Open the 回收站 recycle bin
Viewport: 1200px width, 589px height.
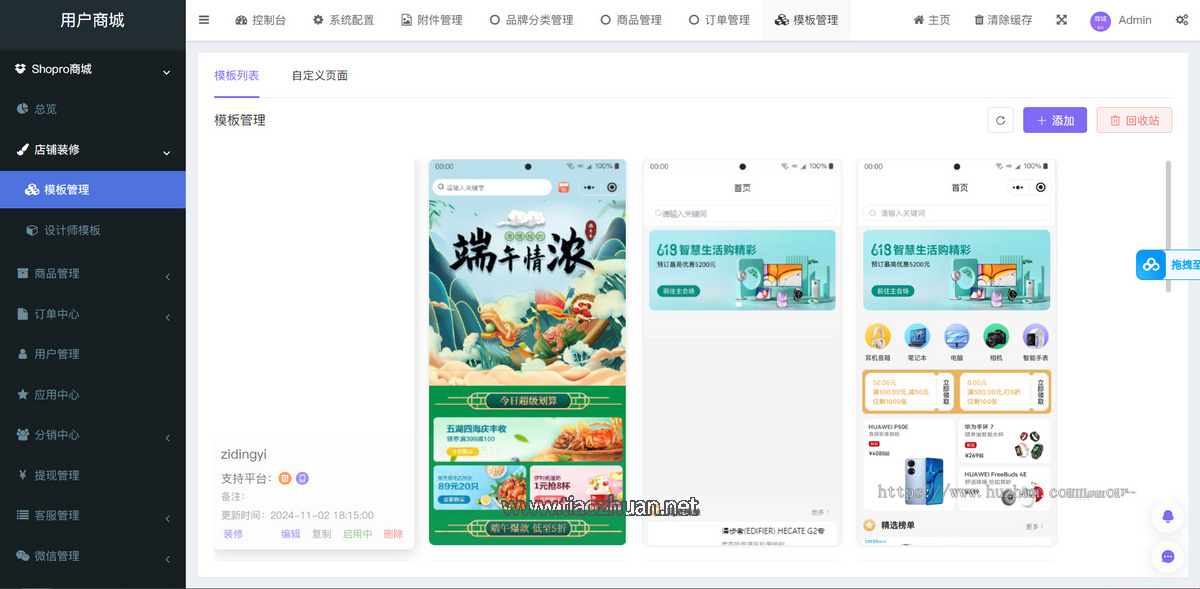1134,119
